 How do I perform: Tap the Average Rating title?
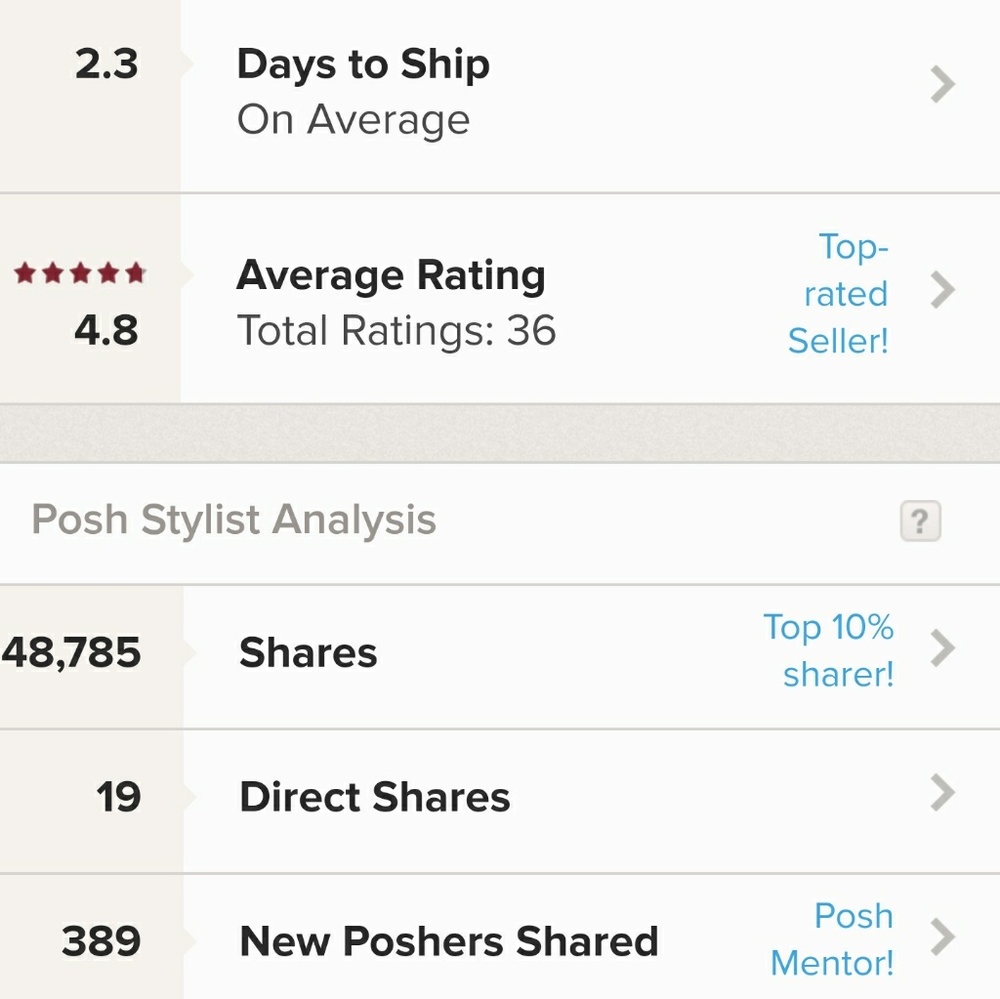391,276
